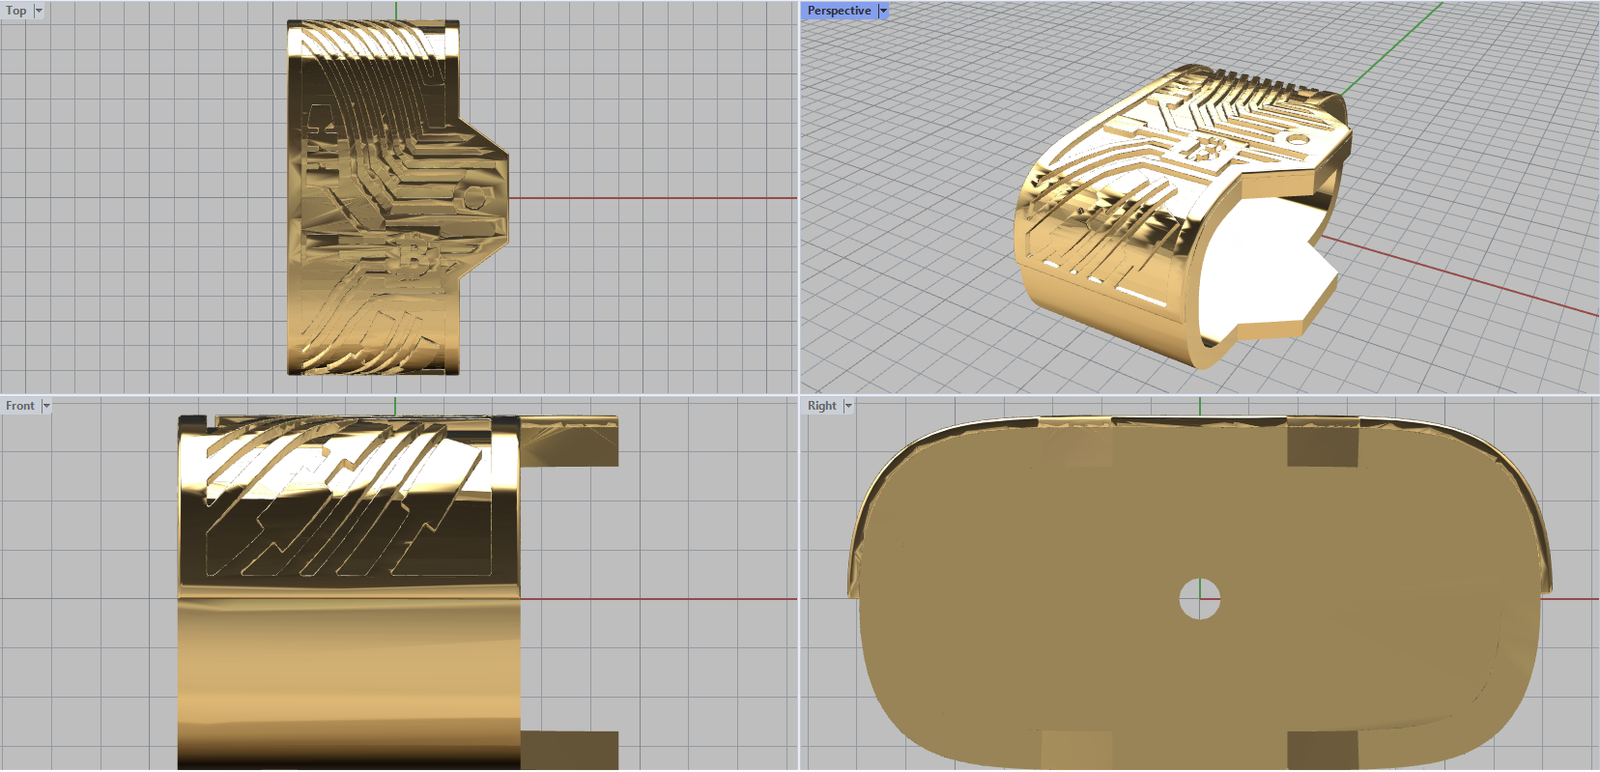This screenshot has height=772, width=1600.
Task: Click the Top viewport title label
Action: coord(16,11)
